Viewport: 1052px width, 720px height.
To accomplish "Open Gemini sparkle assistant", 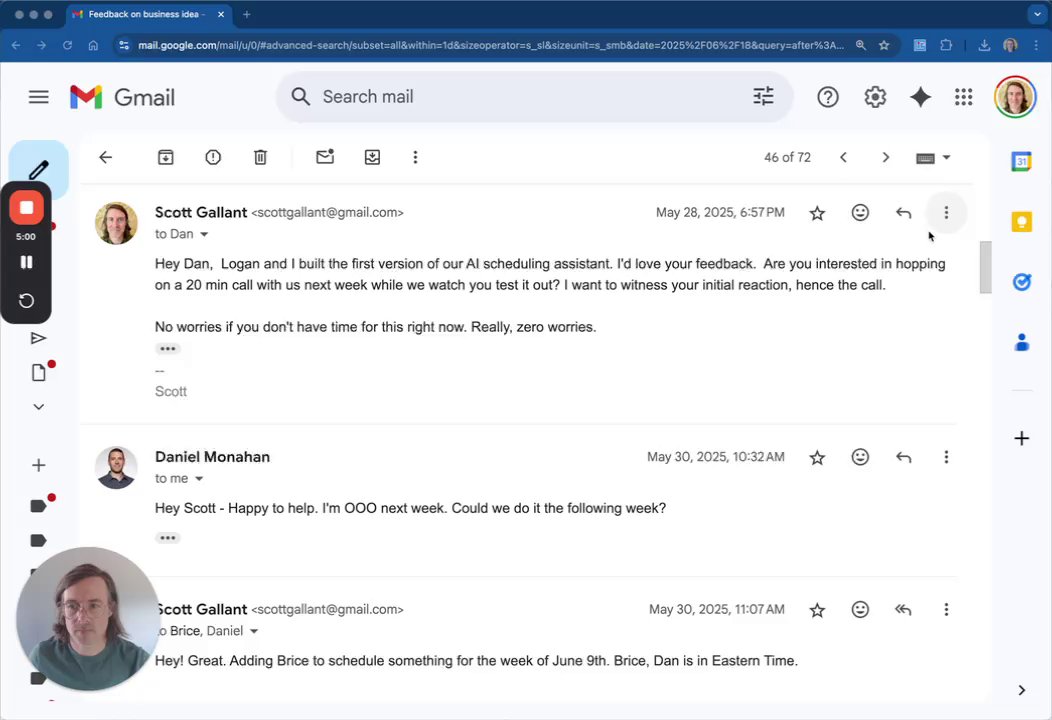I will coord(920,97).
